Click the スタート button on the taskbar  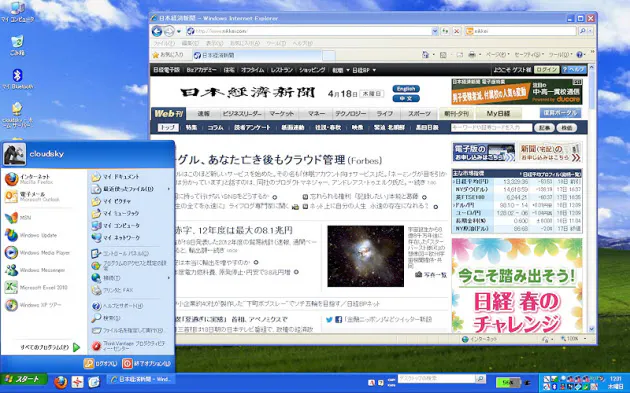coord(24,379)
